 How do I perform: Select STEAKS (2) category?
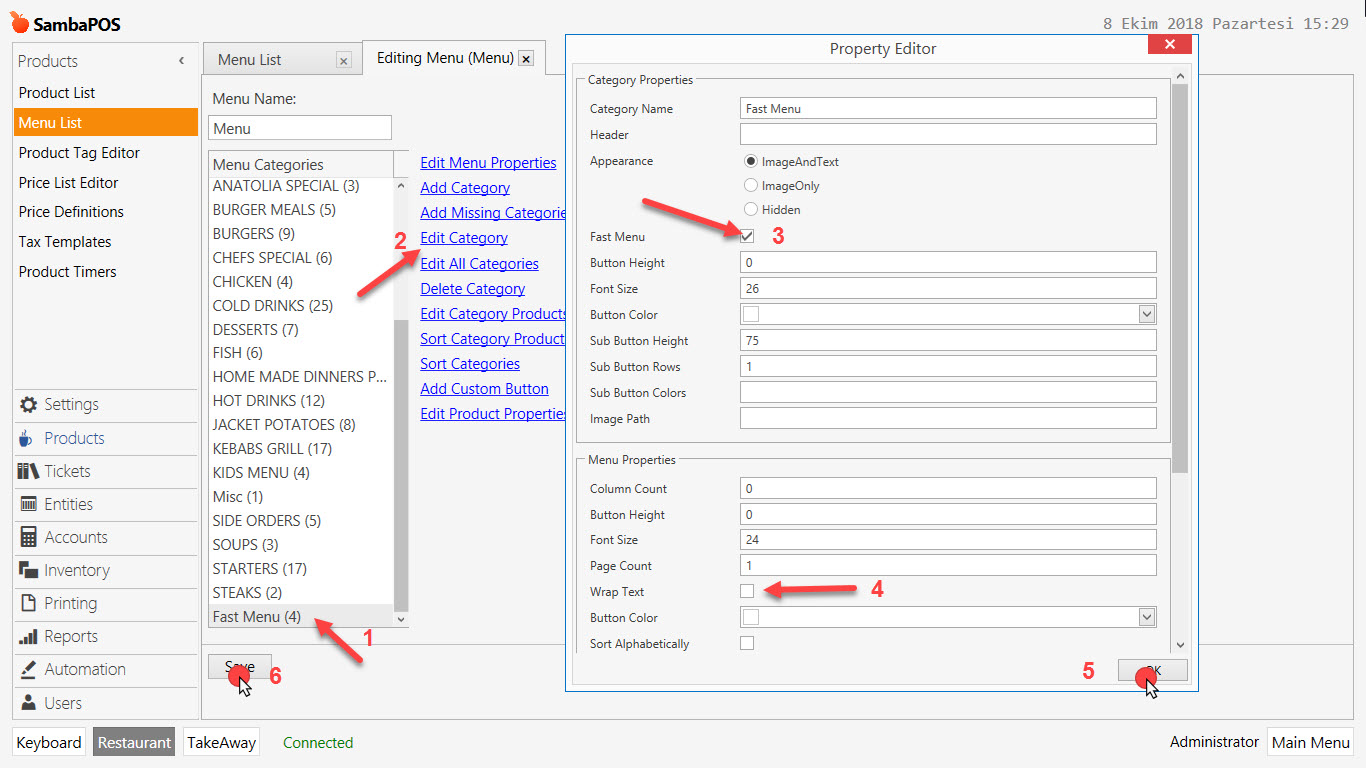click(x=302, y=593)
